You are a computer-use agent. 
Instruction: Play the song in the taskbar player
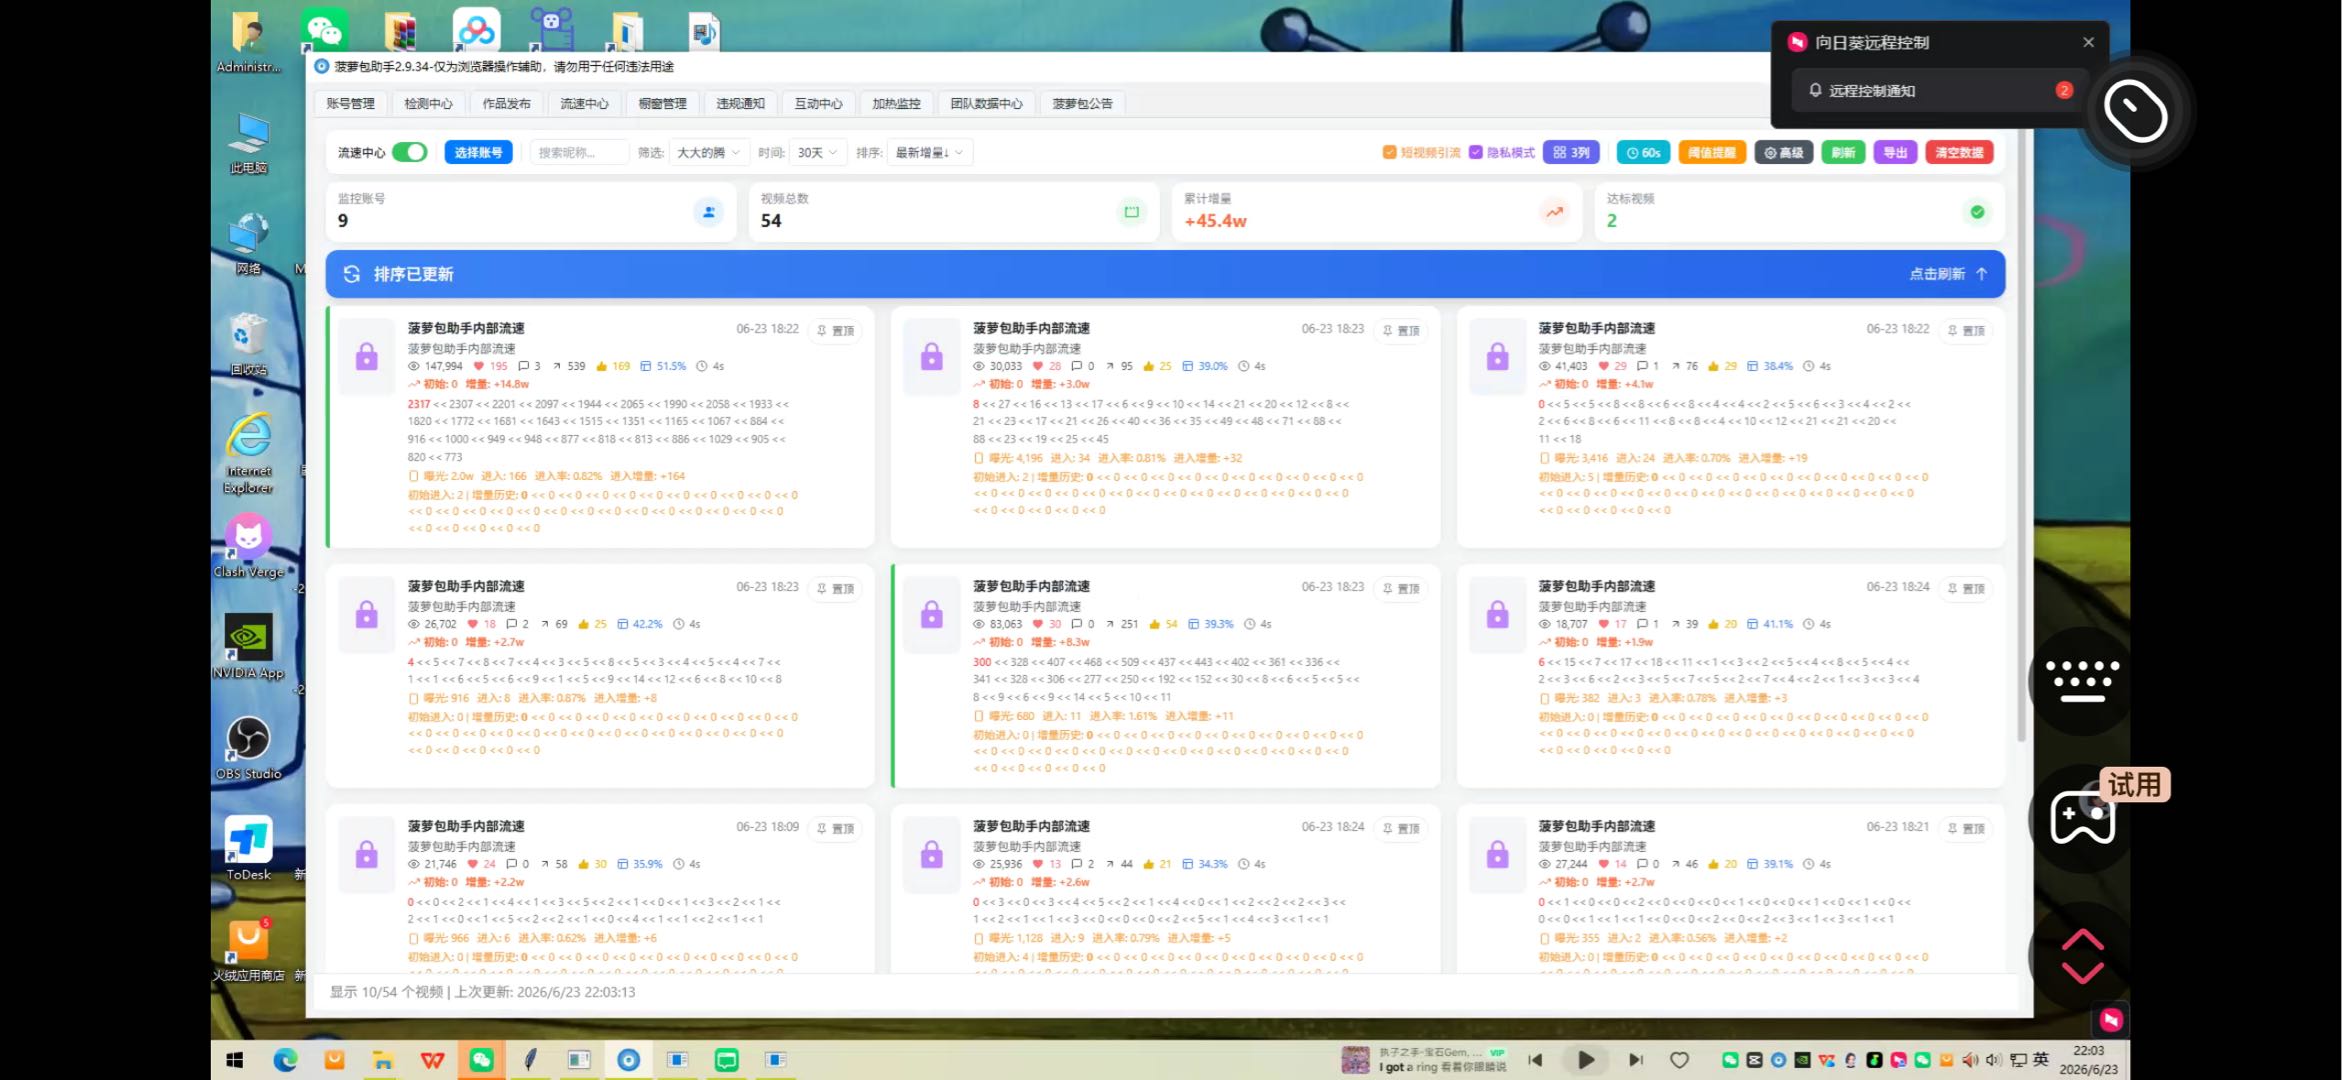coord(1585,1060)
